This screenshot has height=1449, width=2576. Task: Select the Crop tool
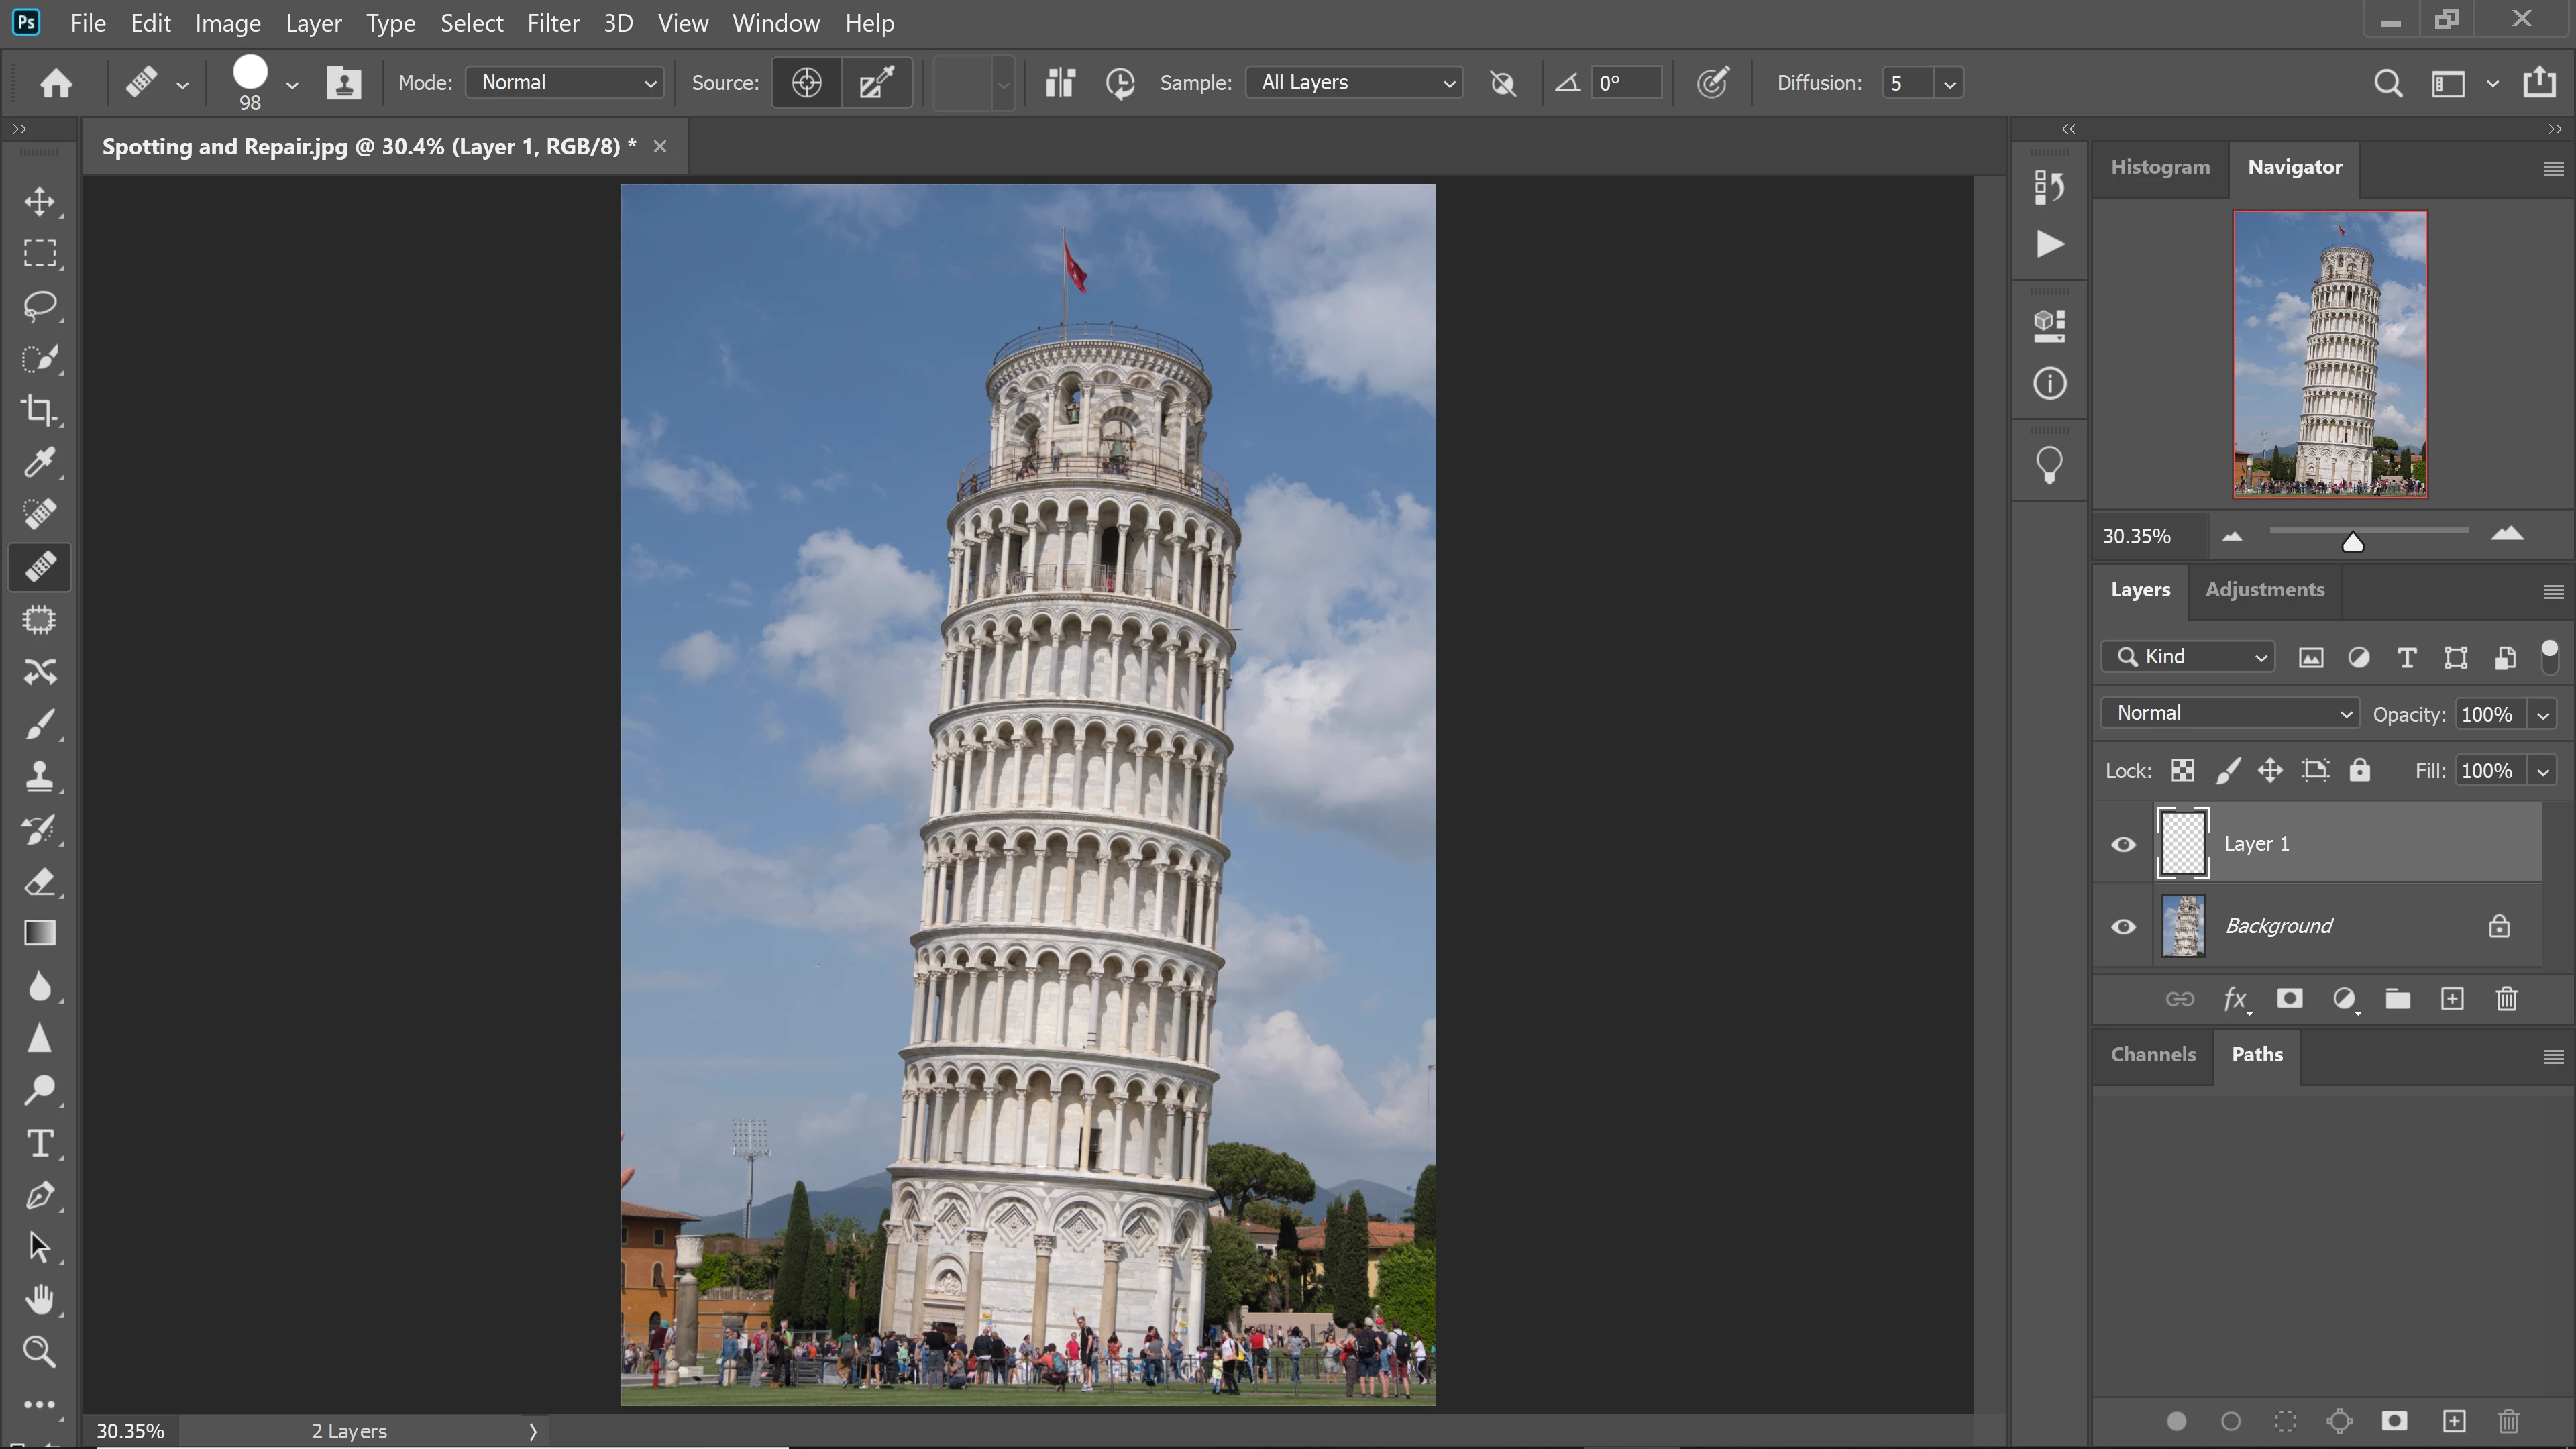point(40,410)
